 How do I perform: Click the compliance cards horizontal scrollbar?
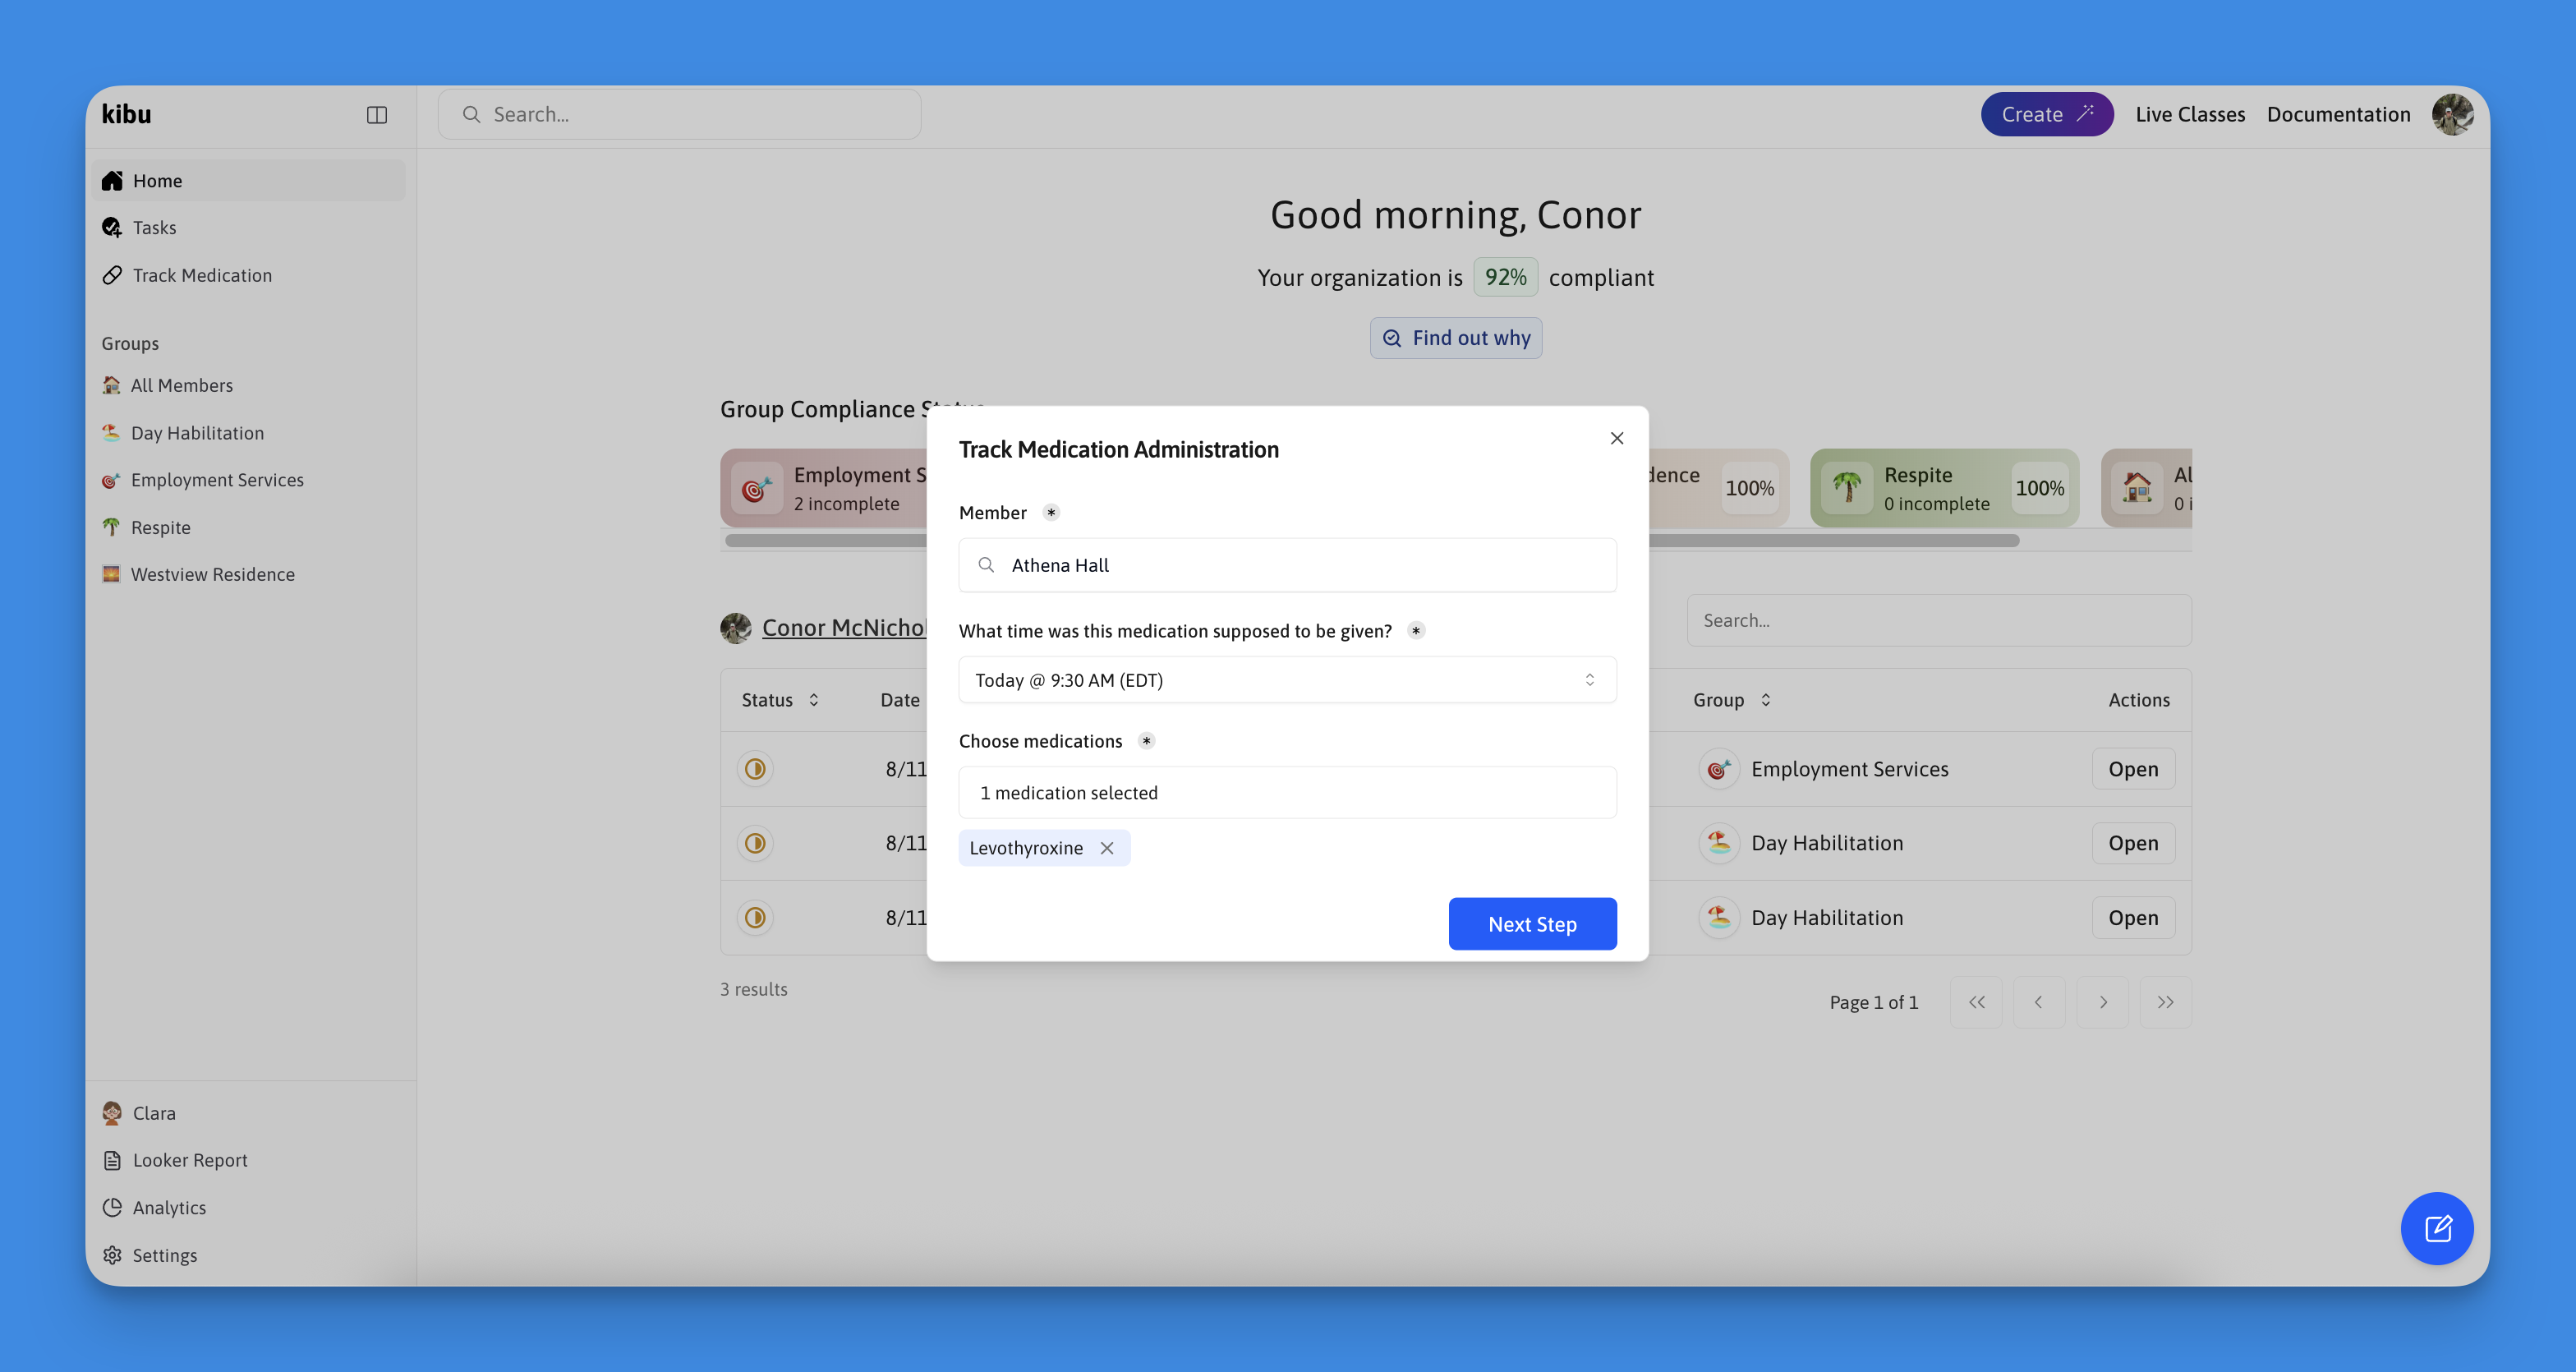(x=1830, y=540)
